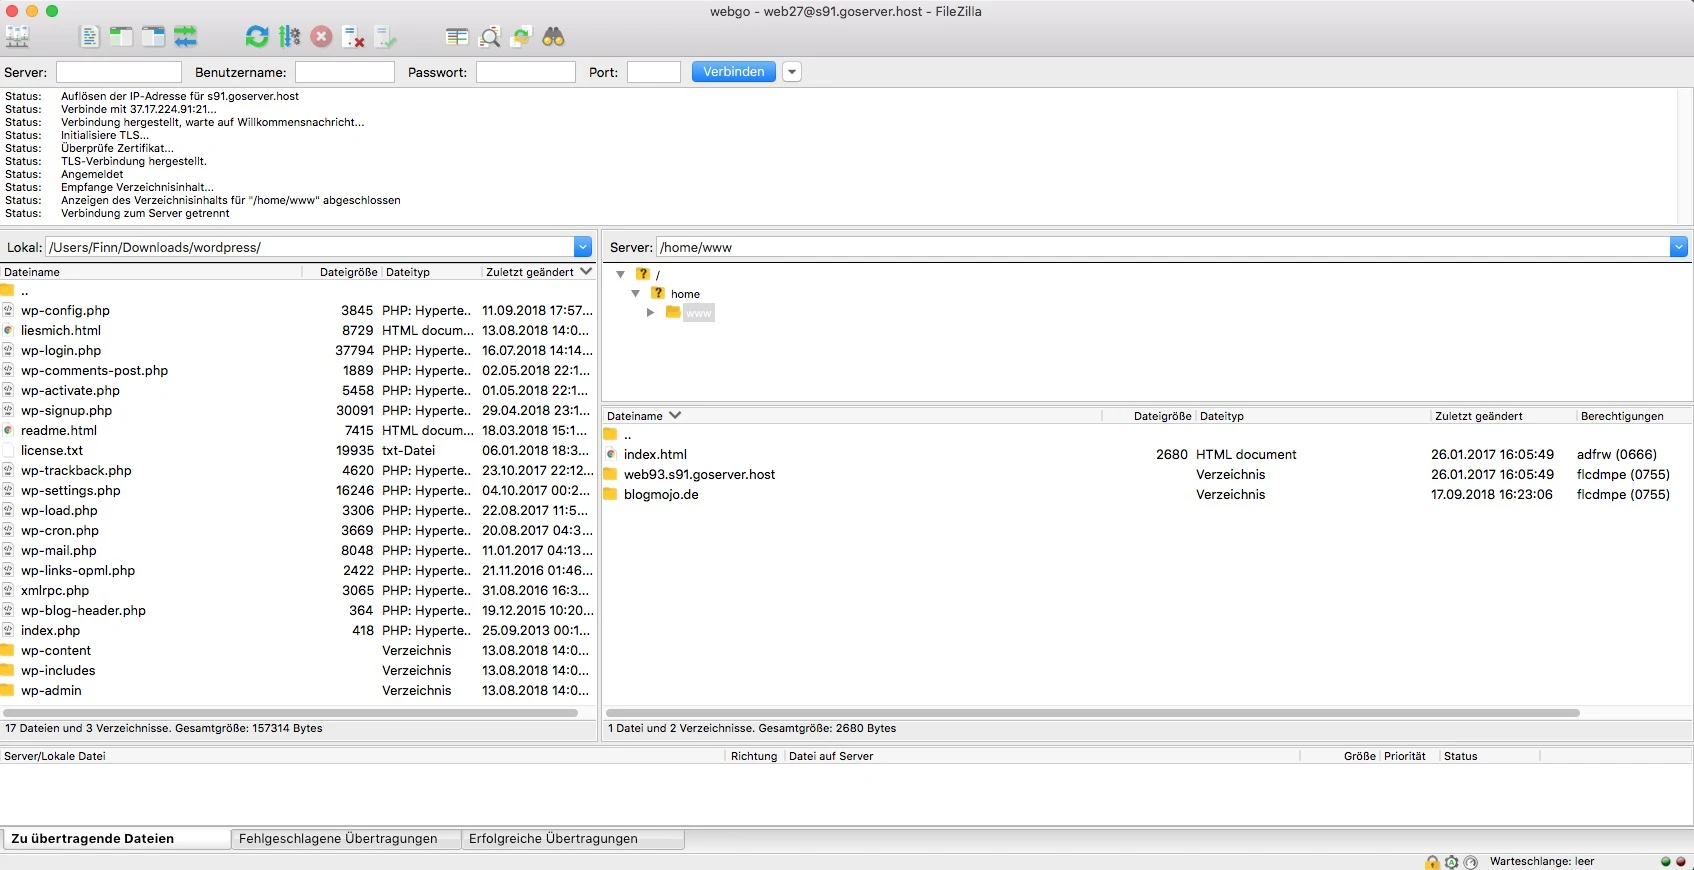The image size is (1694, 870).
Task: Toggle processing of the transfer queue
Action: (x=289, y=37)
